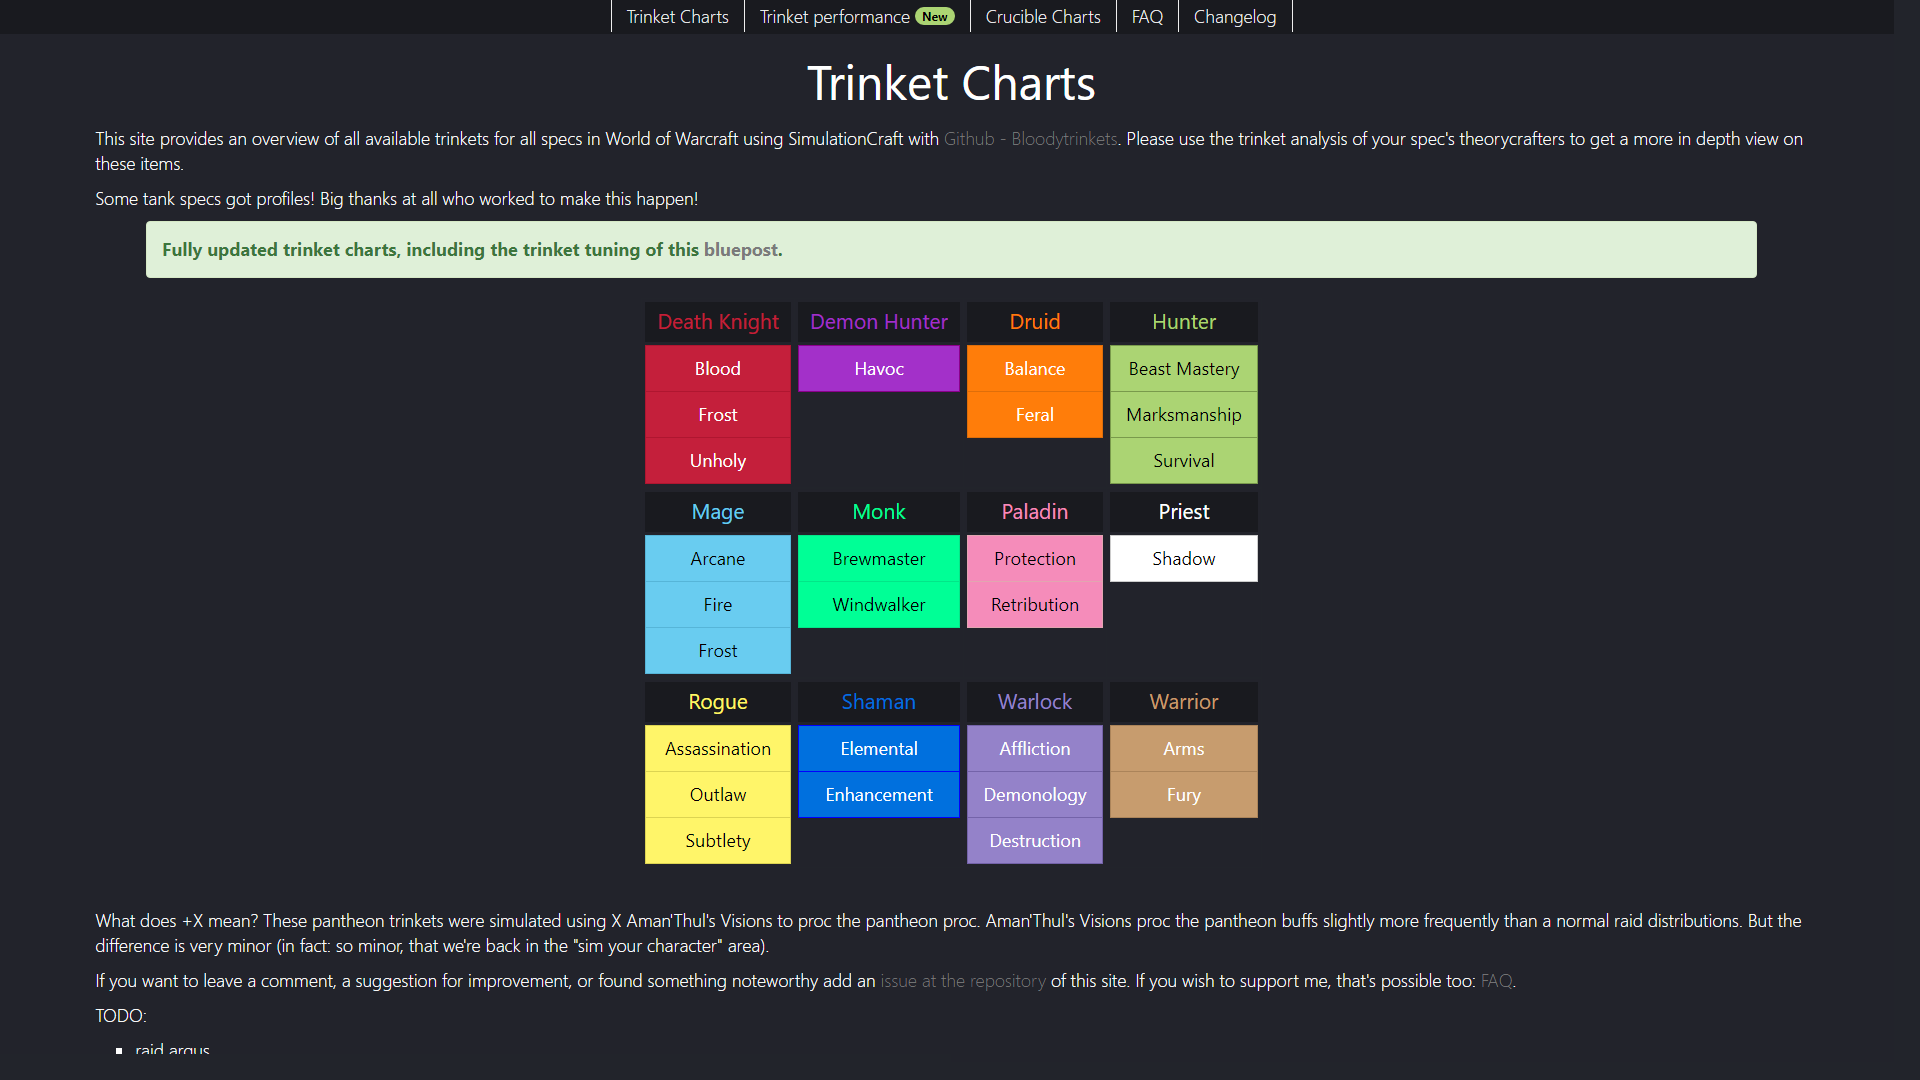The height and width of the screenshot is (1080, 1920).
Task: Click the New badge beside Trinket performance
Action: click(935, 17)
